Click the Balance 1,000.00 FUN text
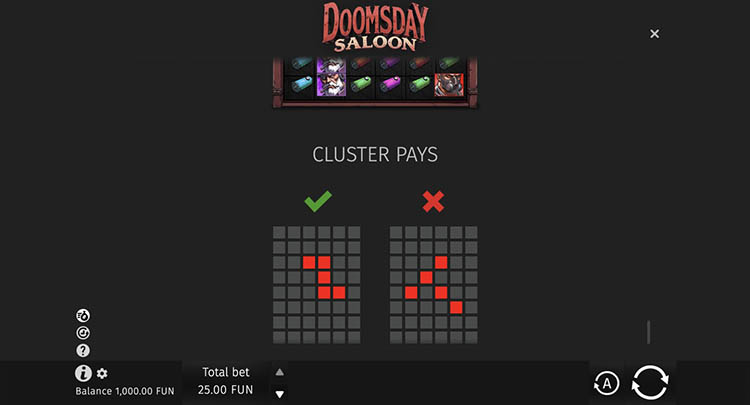 tap(125, 391)
